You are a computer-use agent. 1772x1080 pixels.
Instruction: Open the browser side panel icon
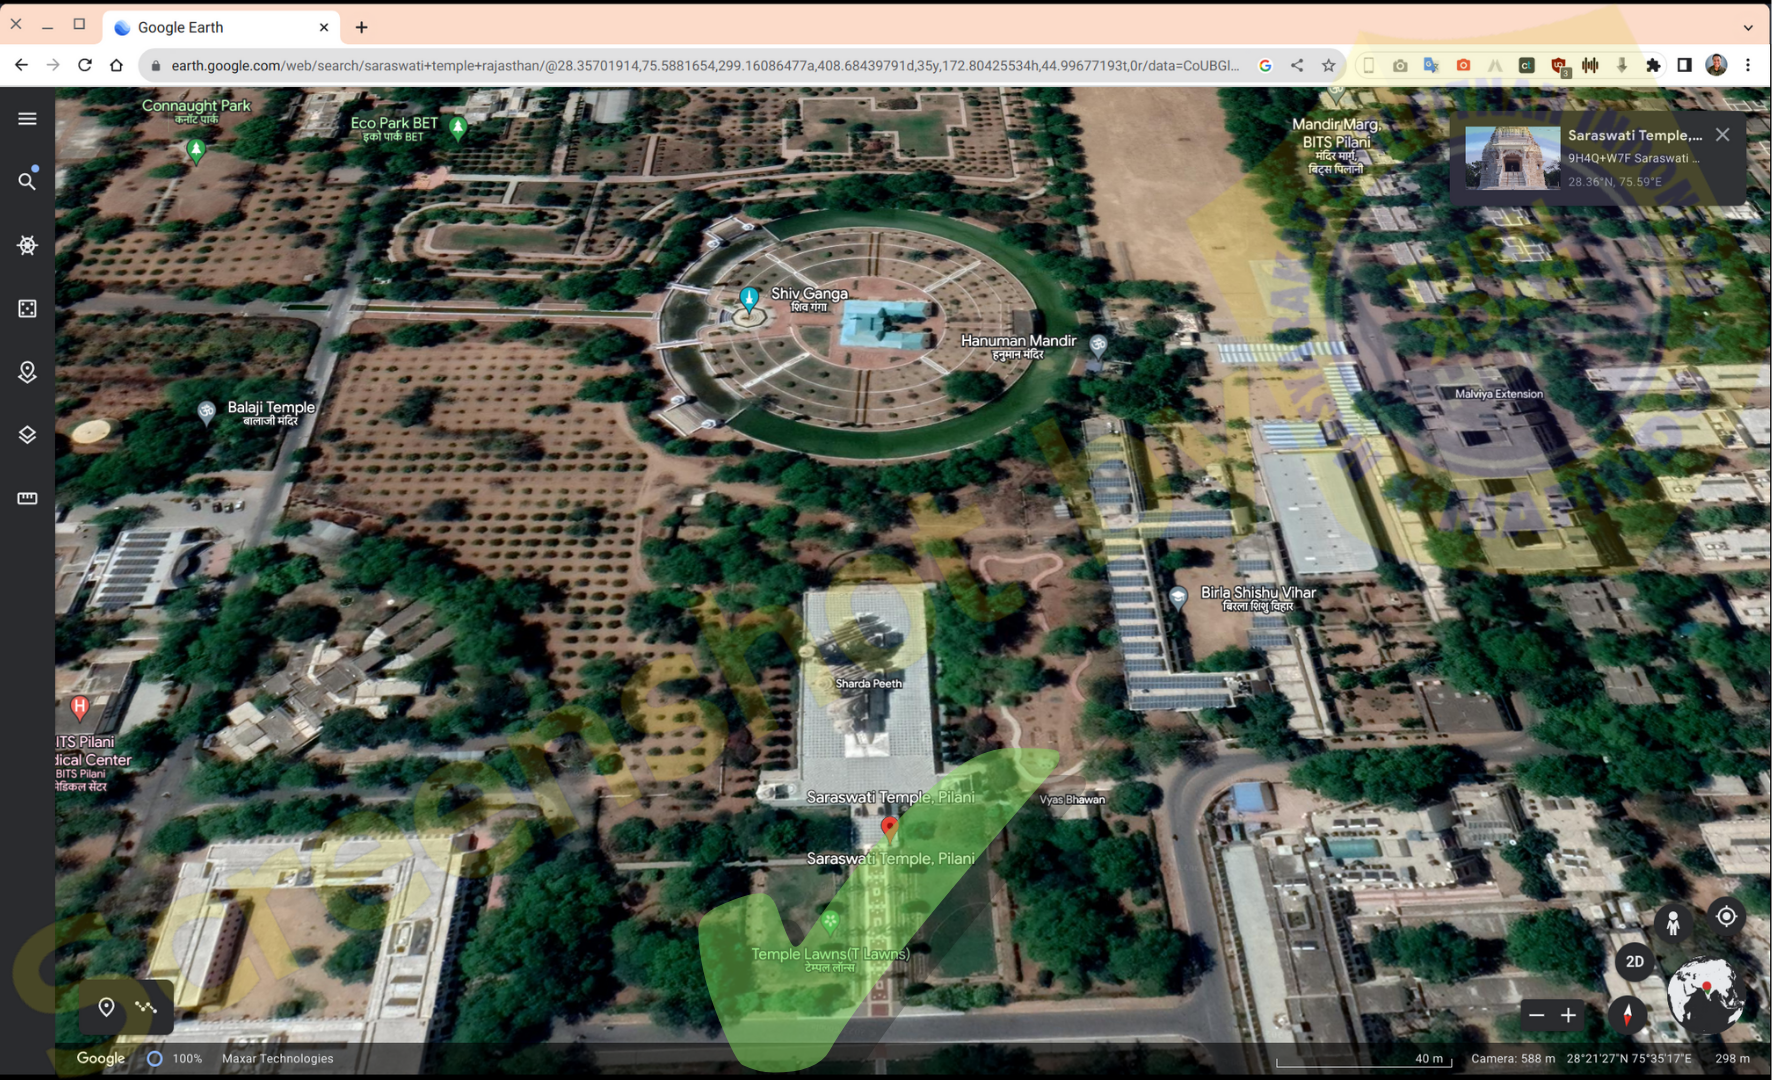[1684, 65]
